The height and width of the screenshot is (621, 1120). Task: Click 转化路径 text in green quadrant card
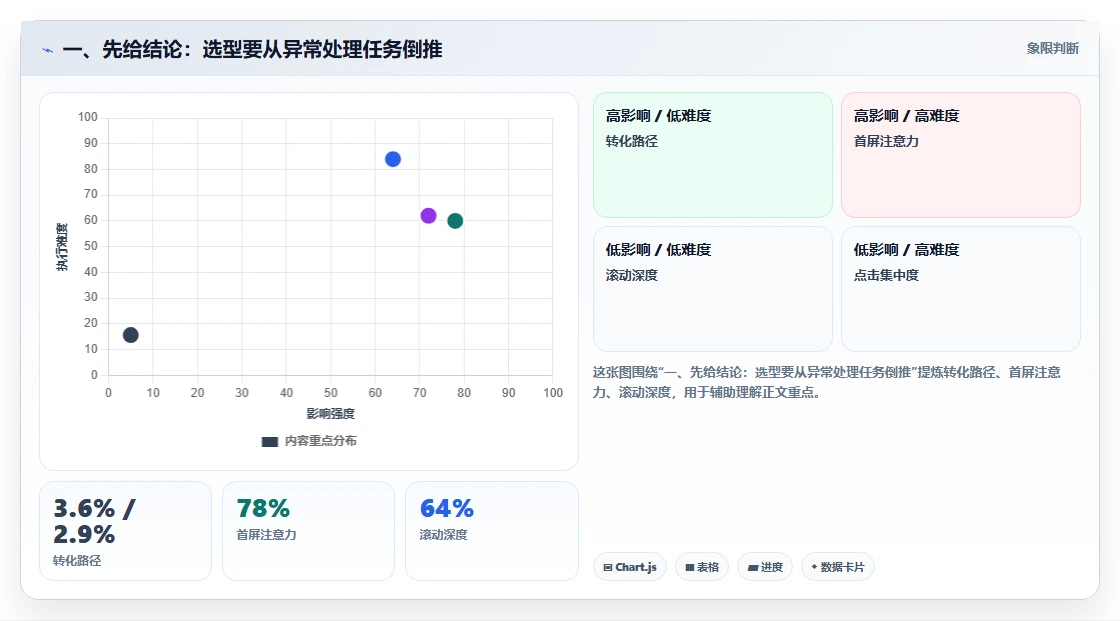point(631,141)
